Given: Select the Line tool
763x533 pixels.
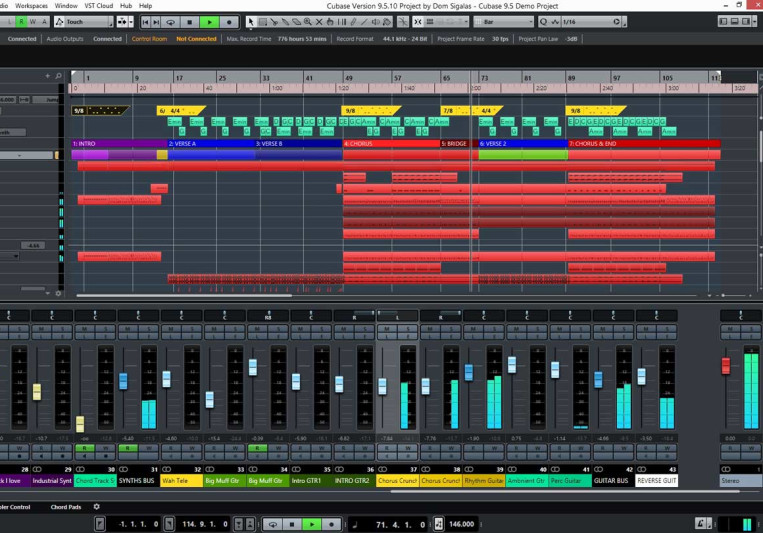Looking at the screenshot, I should pyautogui.click(x=364, y=22).
